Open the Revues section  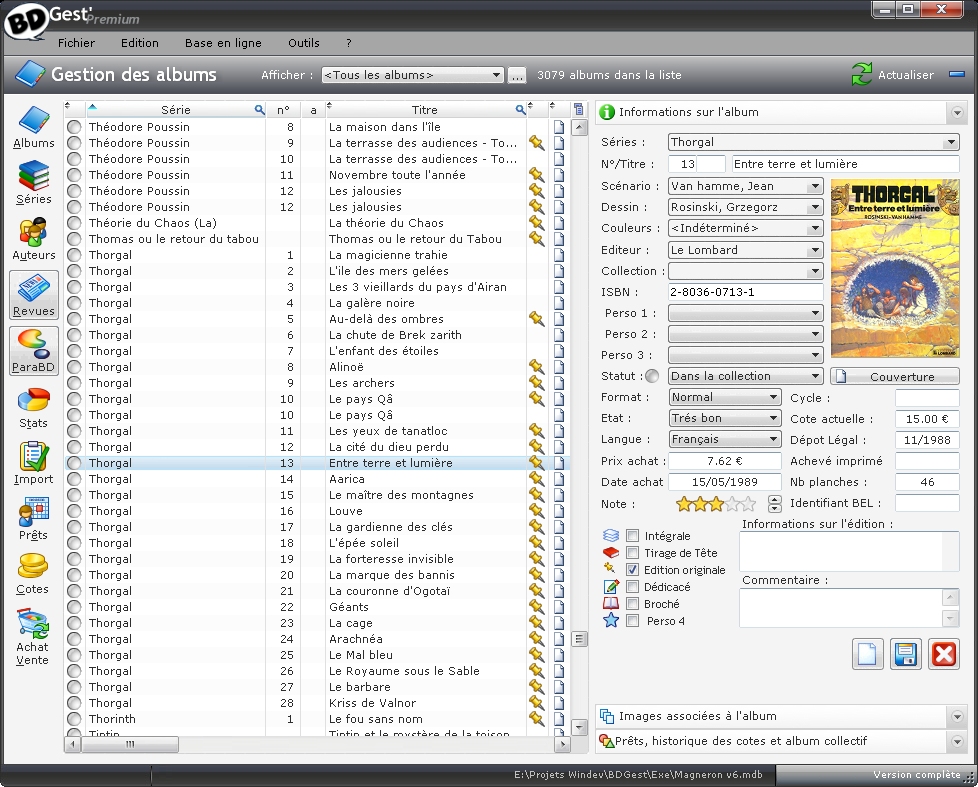pos(34,295)
